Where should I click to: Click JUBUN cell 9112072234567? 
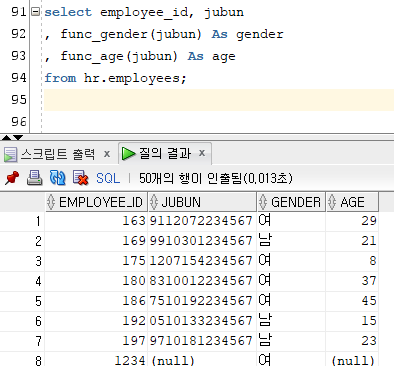tap(201, 221)
